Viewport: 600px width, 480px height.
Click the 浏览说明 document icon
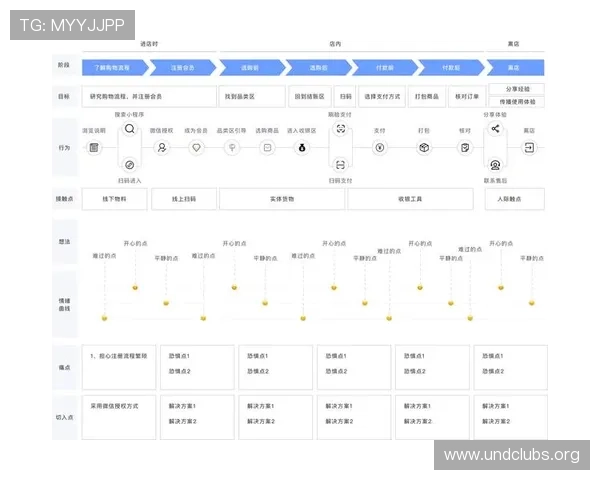(94, 147)
